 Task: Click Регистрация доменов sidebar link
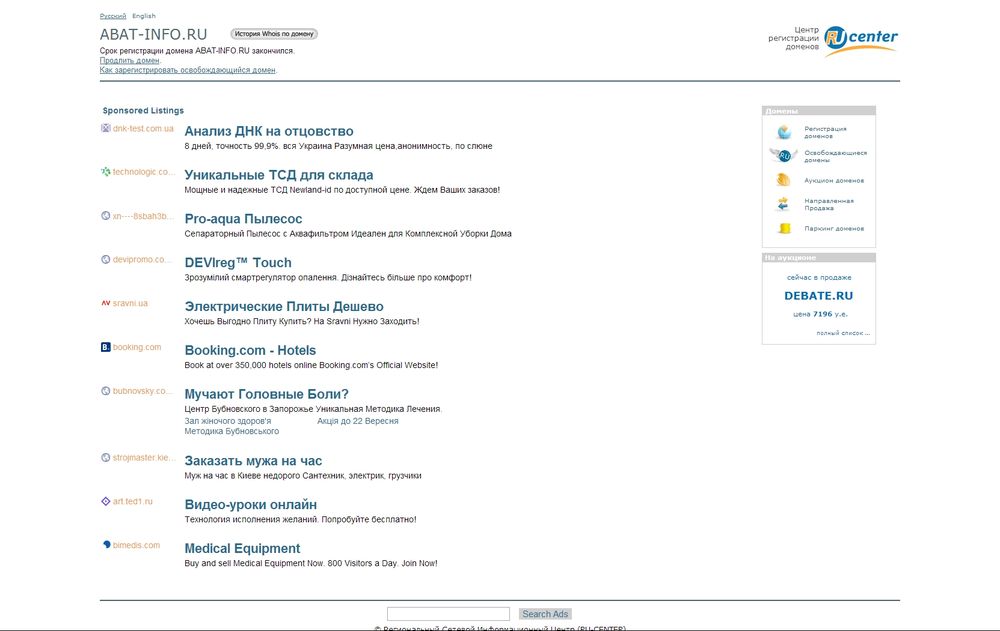pos(825,132)
